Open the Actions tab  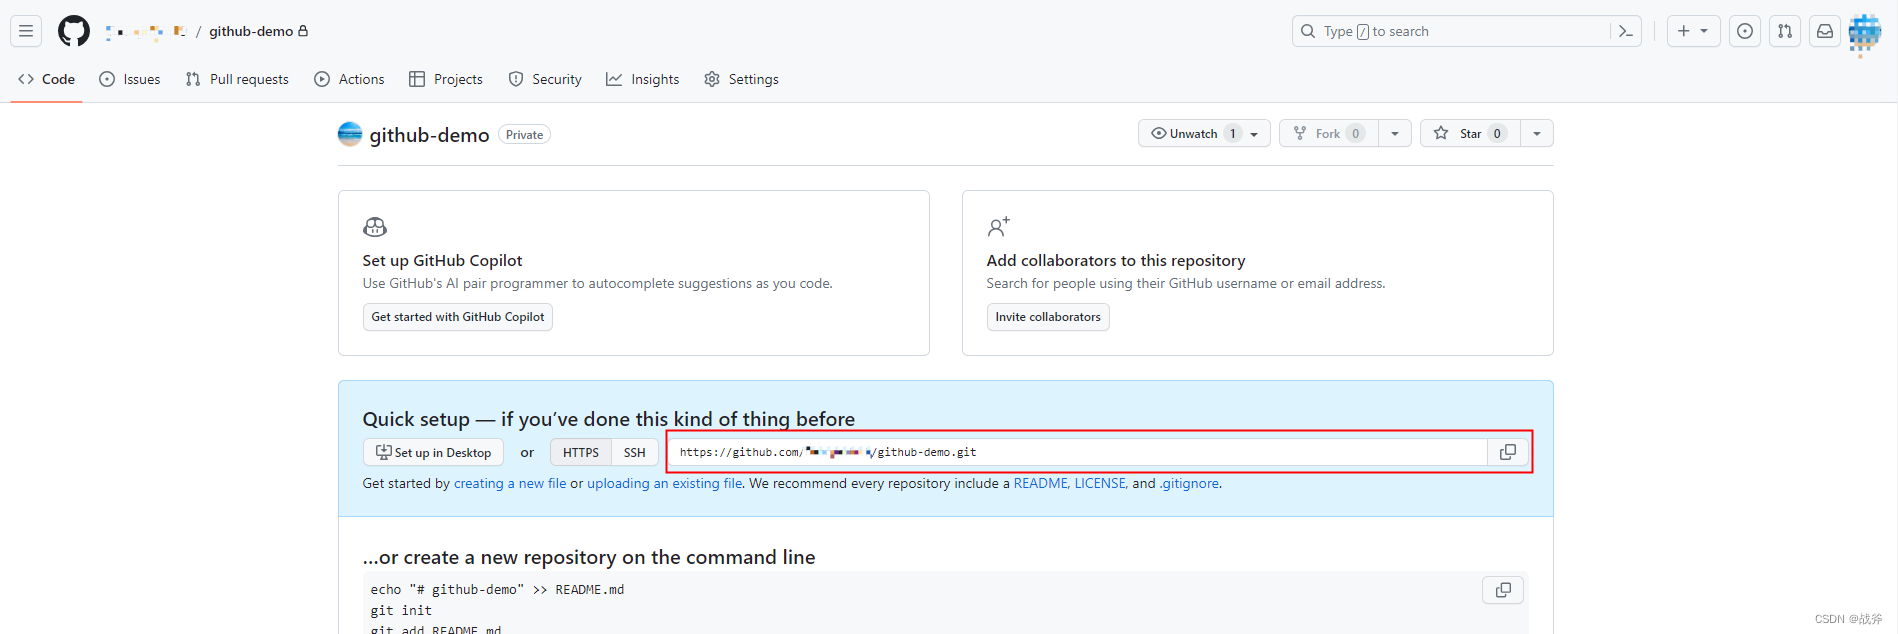(x=349, y=79)
